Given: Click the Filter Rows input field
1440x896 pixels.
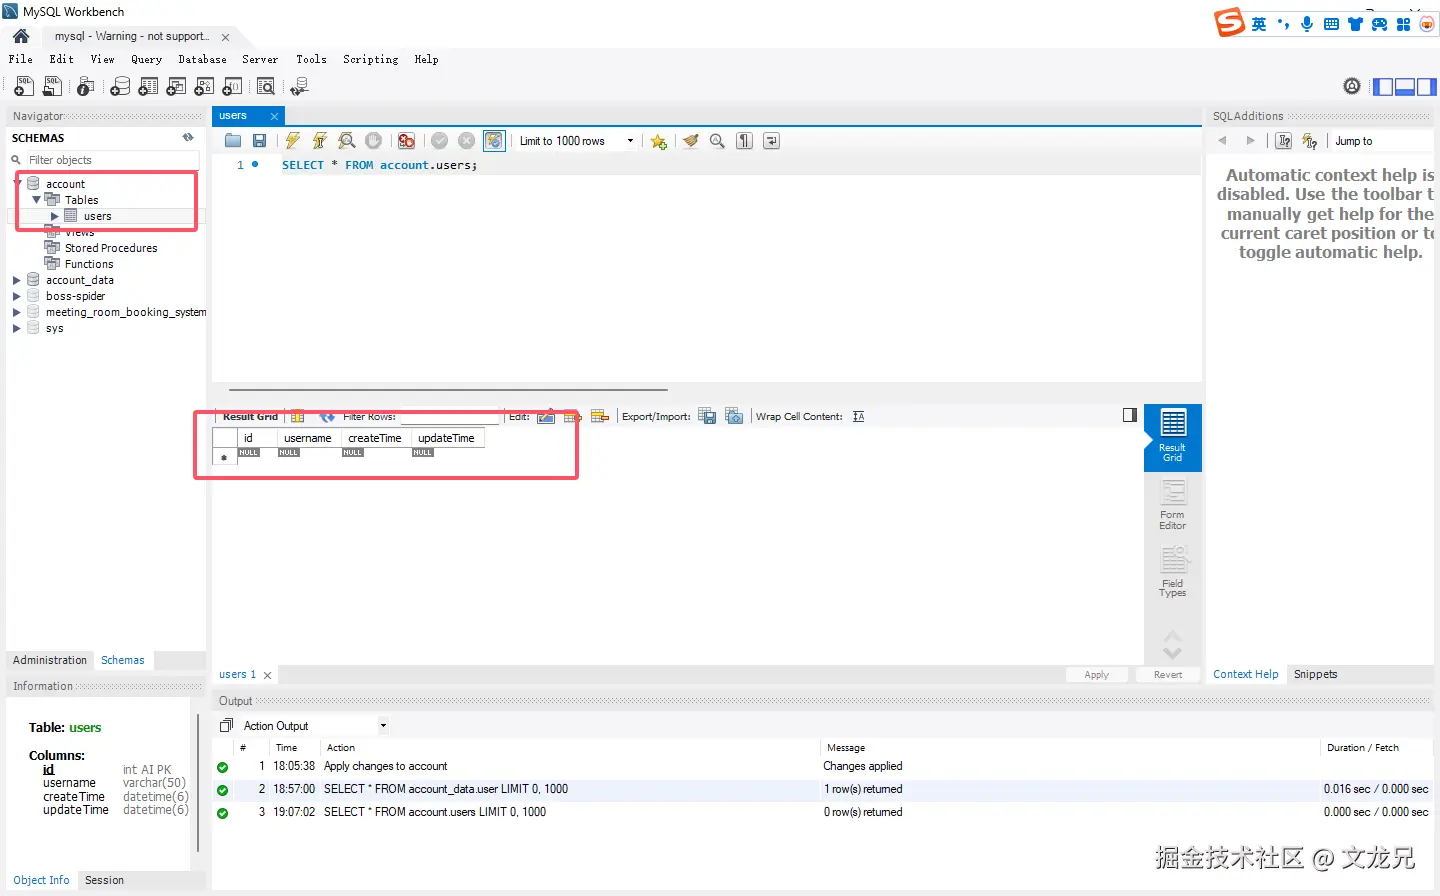Looking at the screenshot, I should point(448,417).
